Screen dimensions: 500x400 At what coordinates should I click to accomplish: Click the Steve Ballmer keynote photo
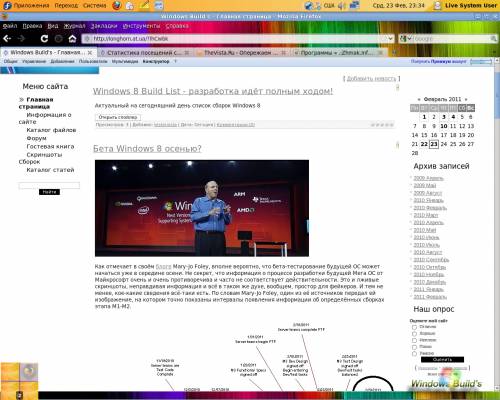(x=202, y=208)
